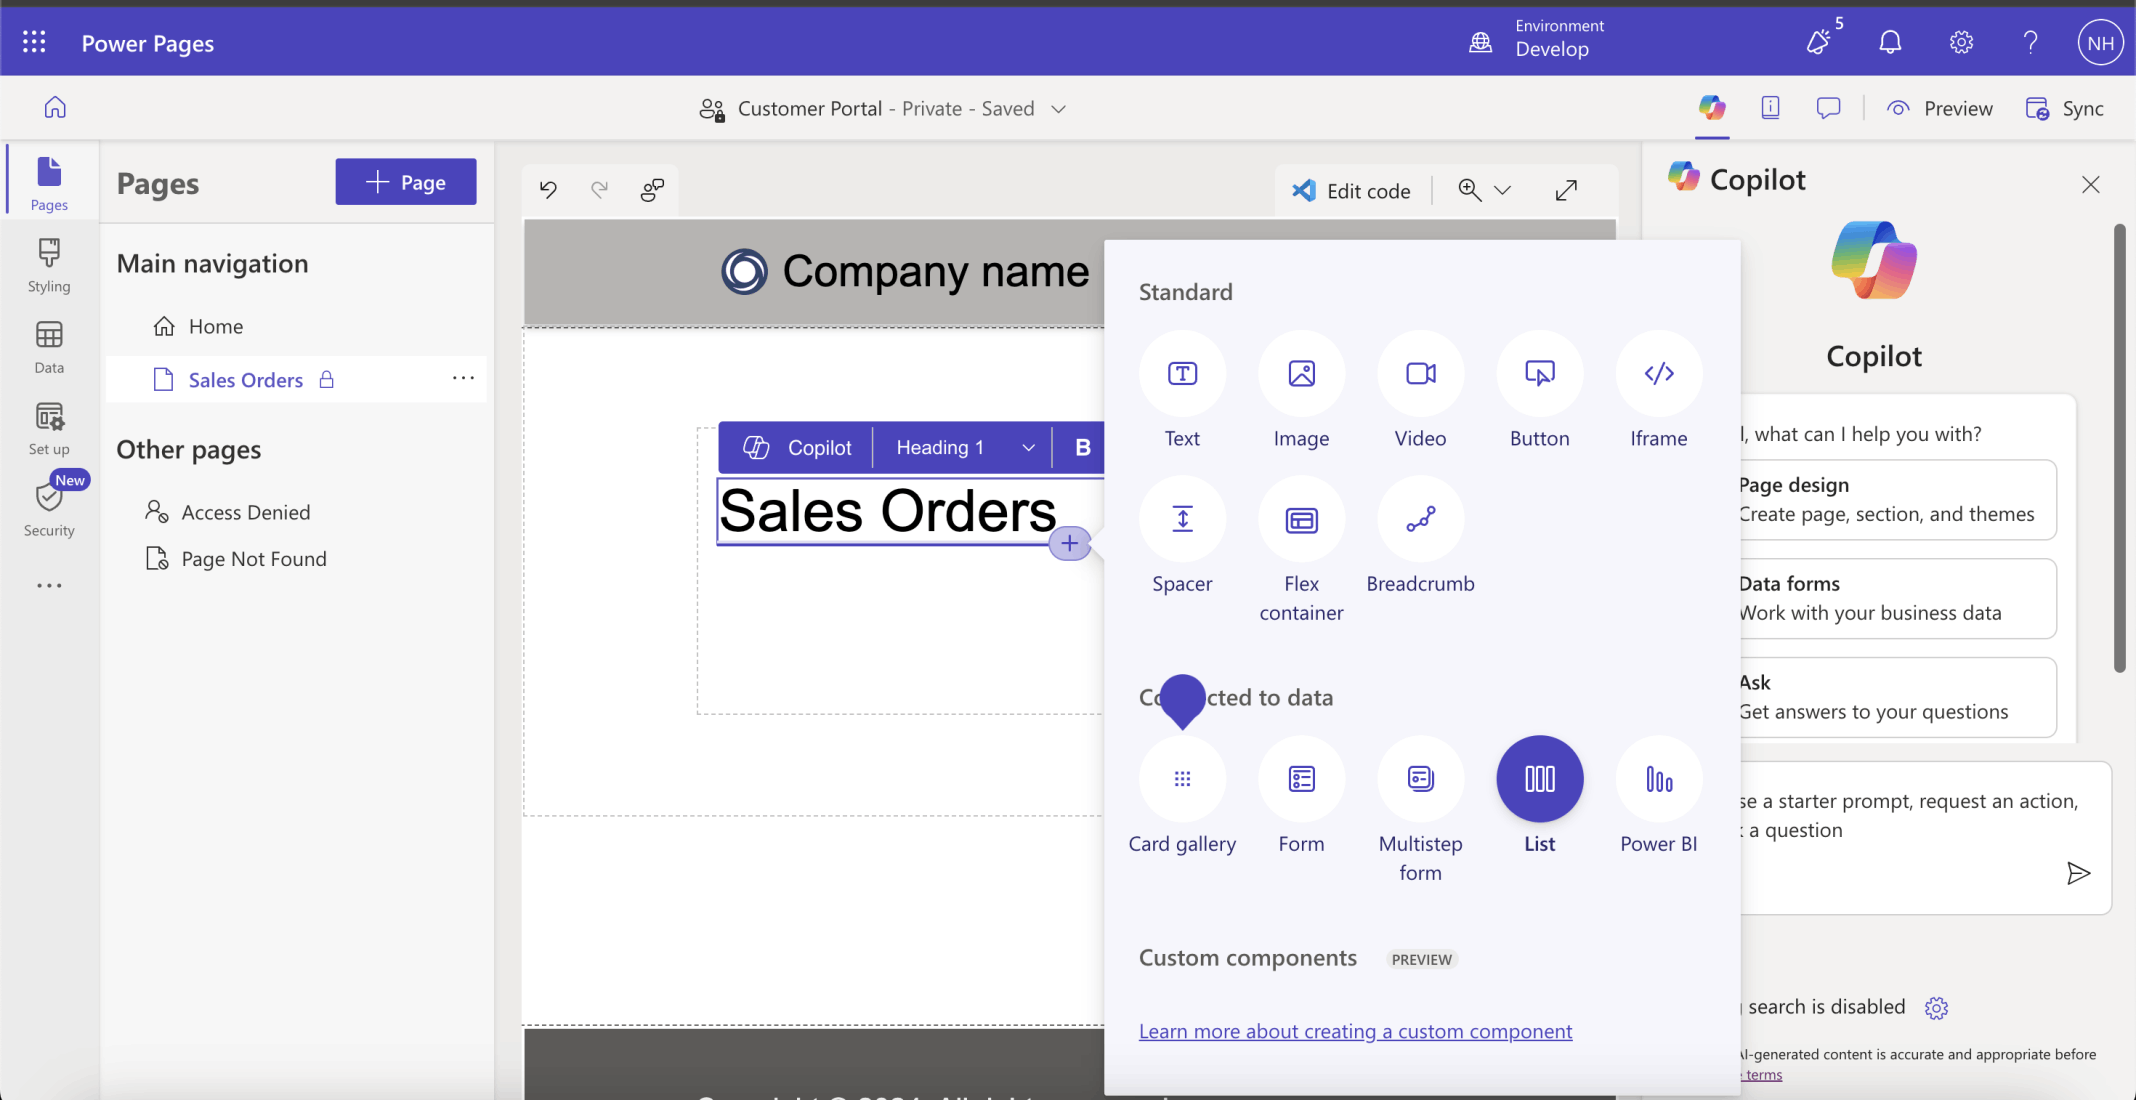Select the Sales Orders page
Viewport: 2136px width, 1100px height.
[245, 380]
